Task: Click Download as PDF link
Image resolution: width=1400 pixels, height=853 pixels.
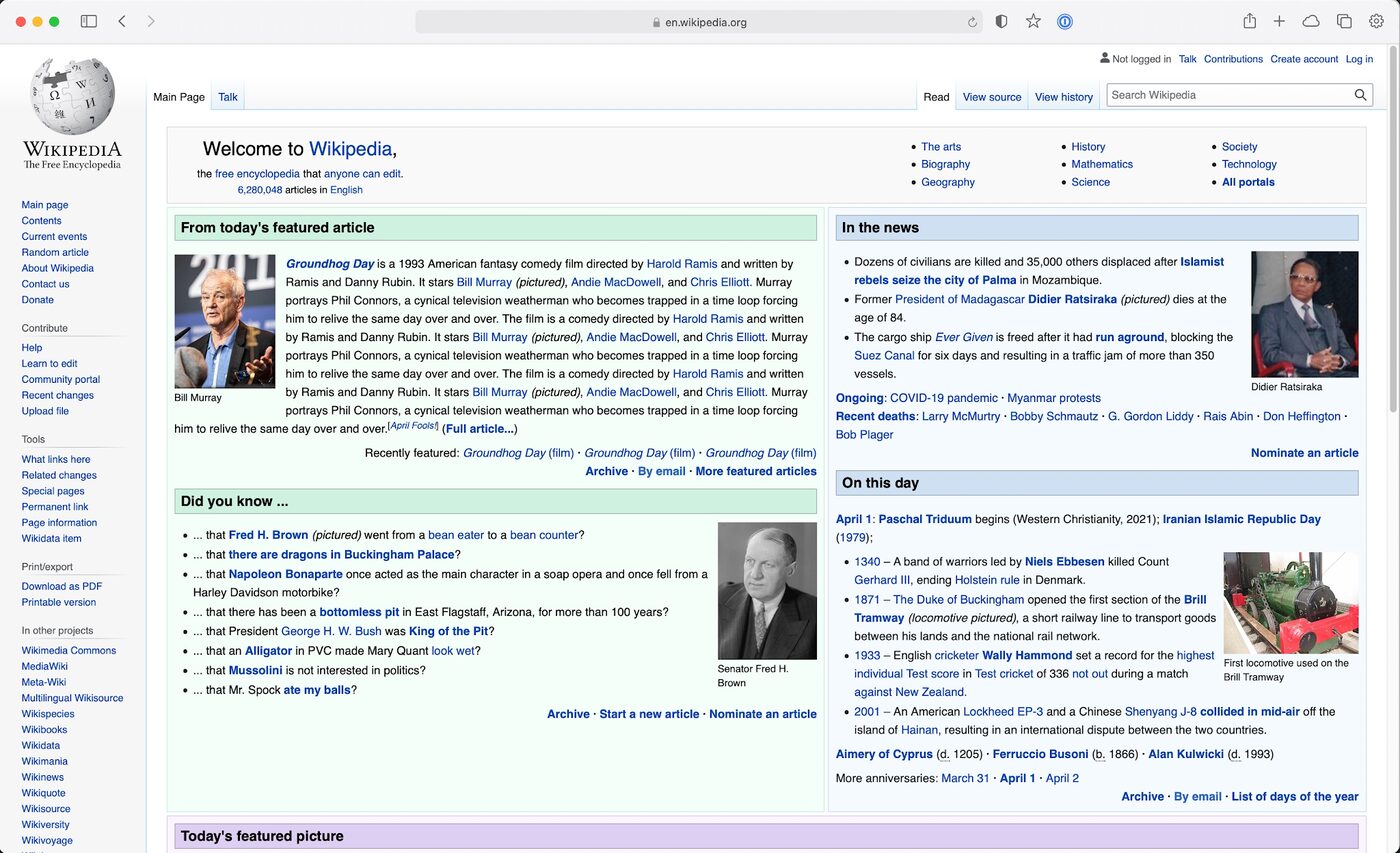Action: coord(62,586)
